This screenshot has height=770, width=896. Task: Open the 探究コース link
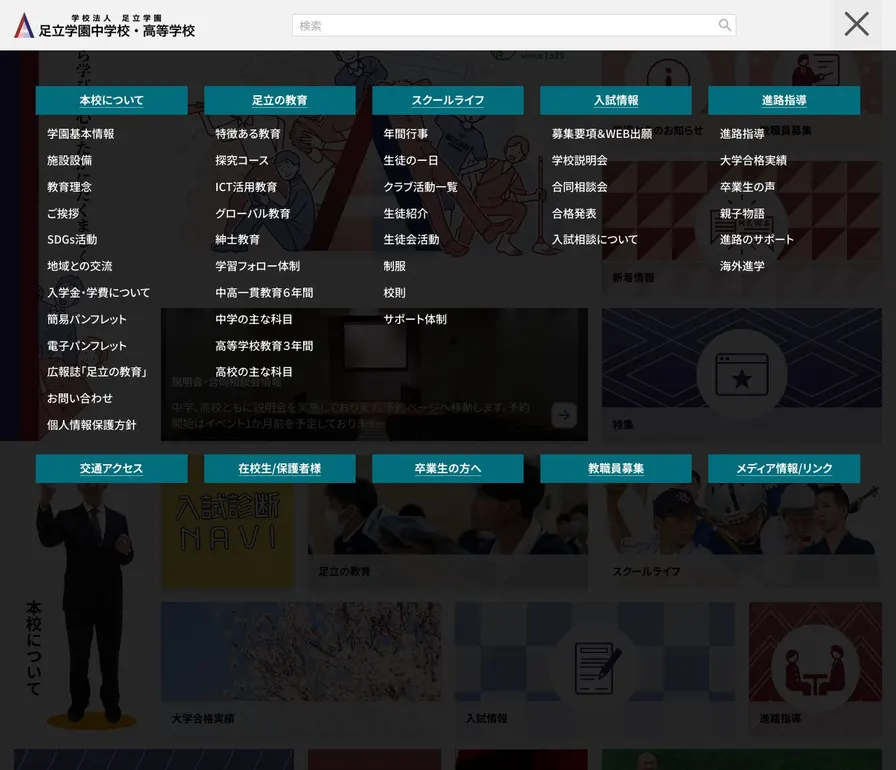click(x=242, y=161)
